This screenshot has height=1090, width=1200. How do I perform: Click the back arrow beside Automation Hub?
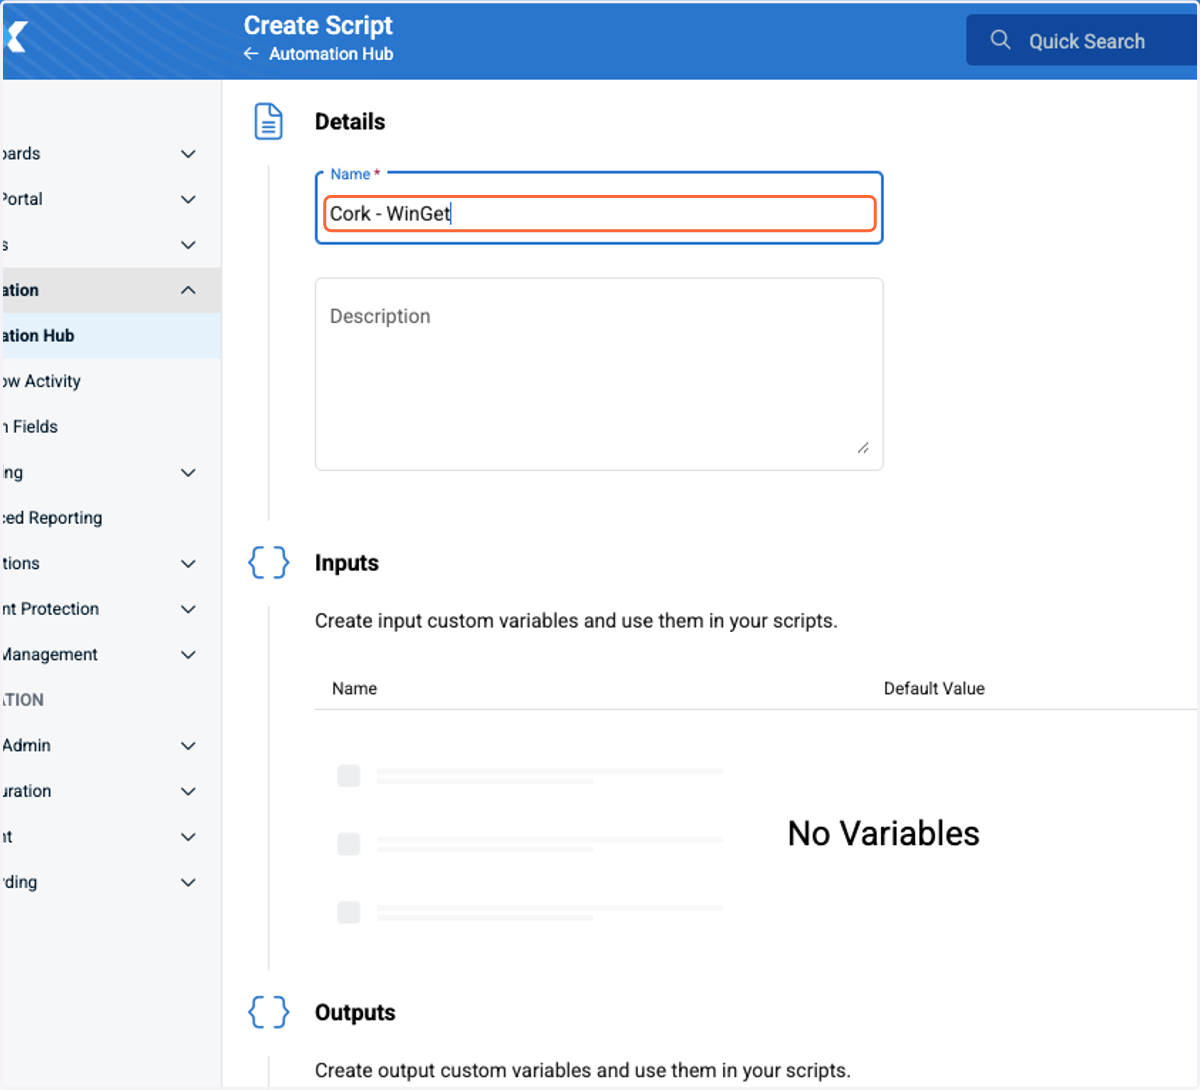(251, 54)
